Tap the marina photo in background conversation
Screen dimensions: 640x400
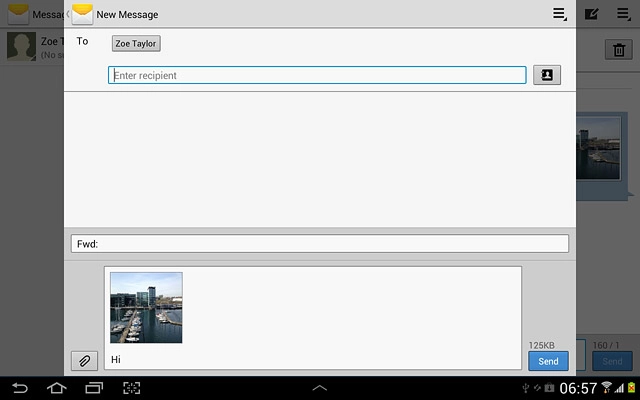click(x=598, y=149)
